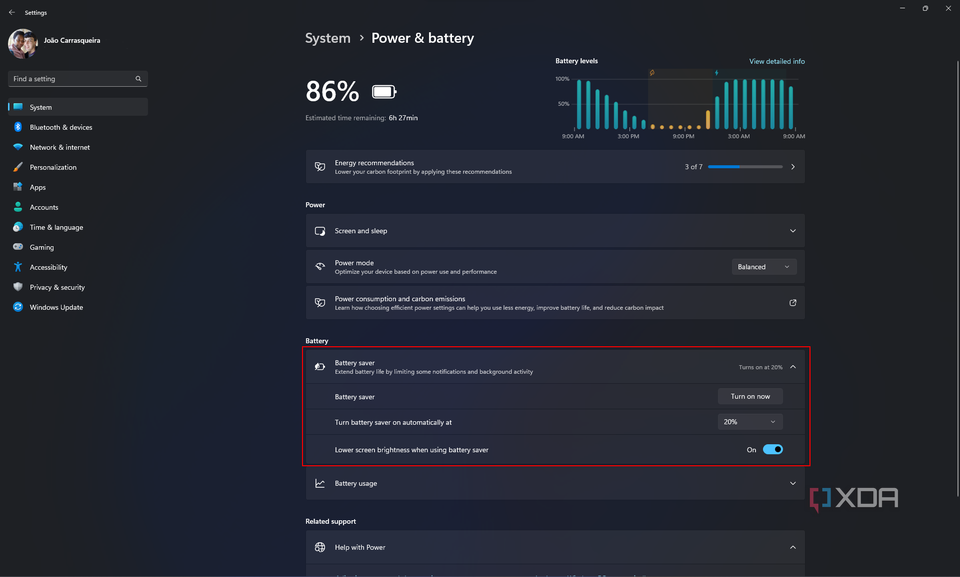
Task: Click the Privacy & security shield icon
Action: pyautogui.click(x=18, y=287)
